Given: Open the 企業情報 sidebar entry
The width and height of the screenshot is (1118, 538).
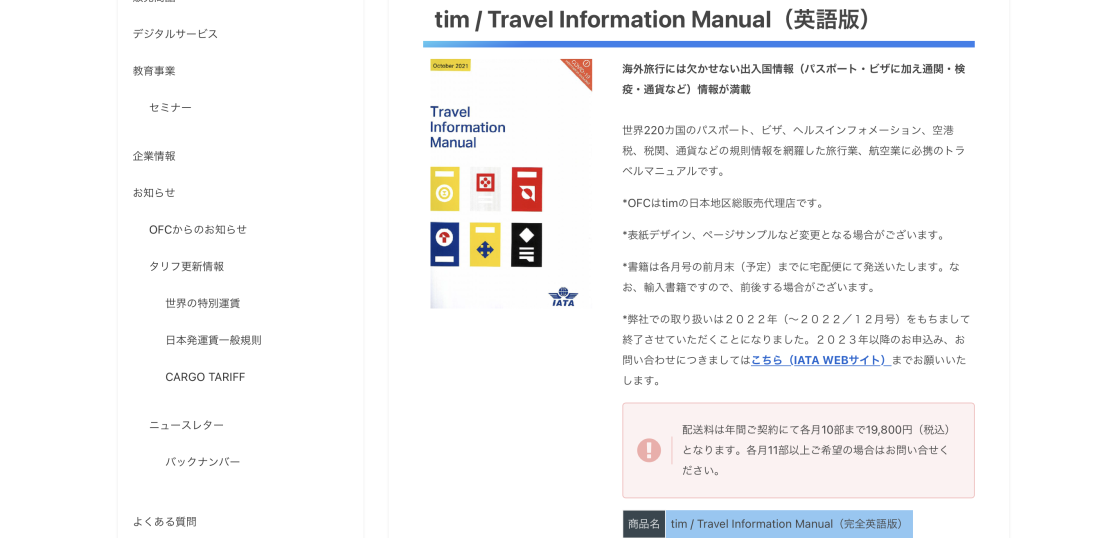Looking at the screenshot, I should 154,156.
